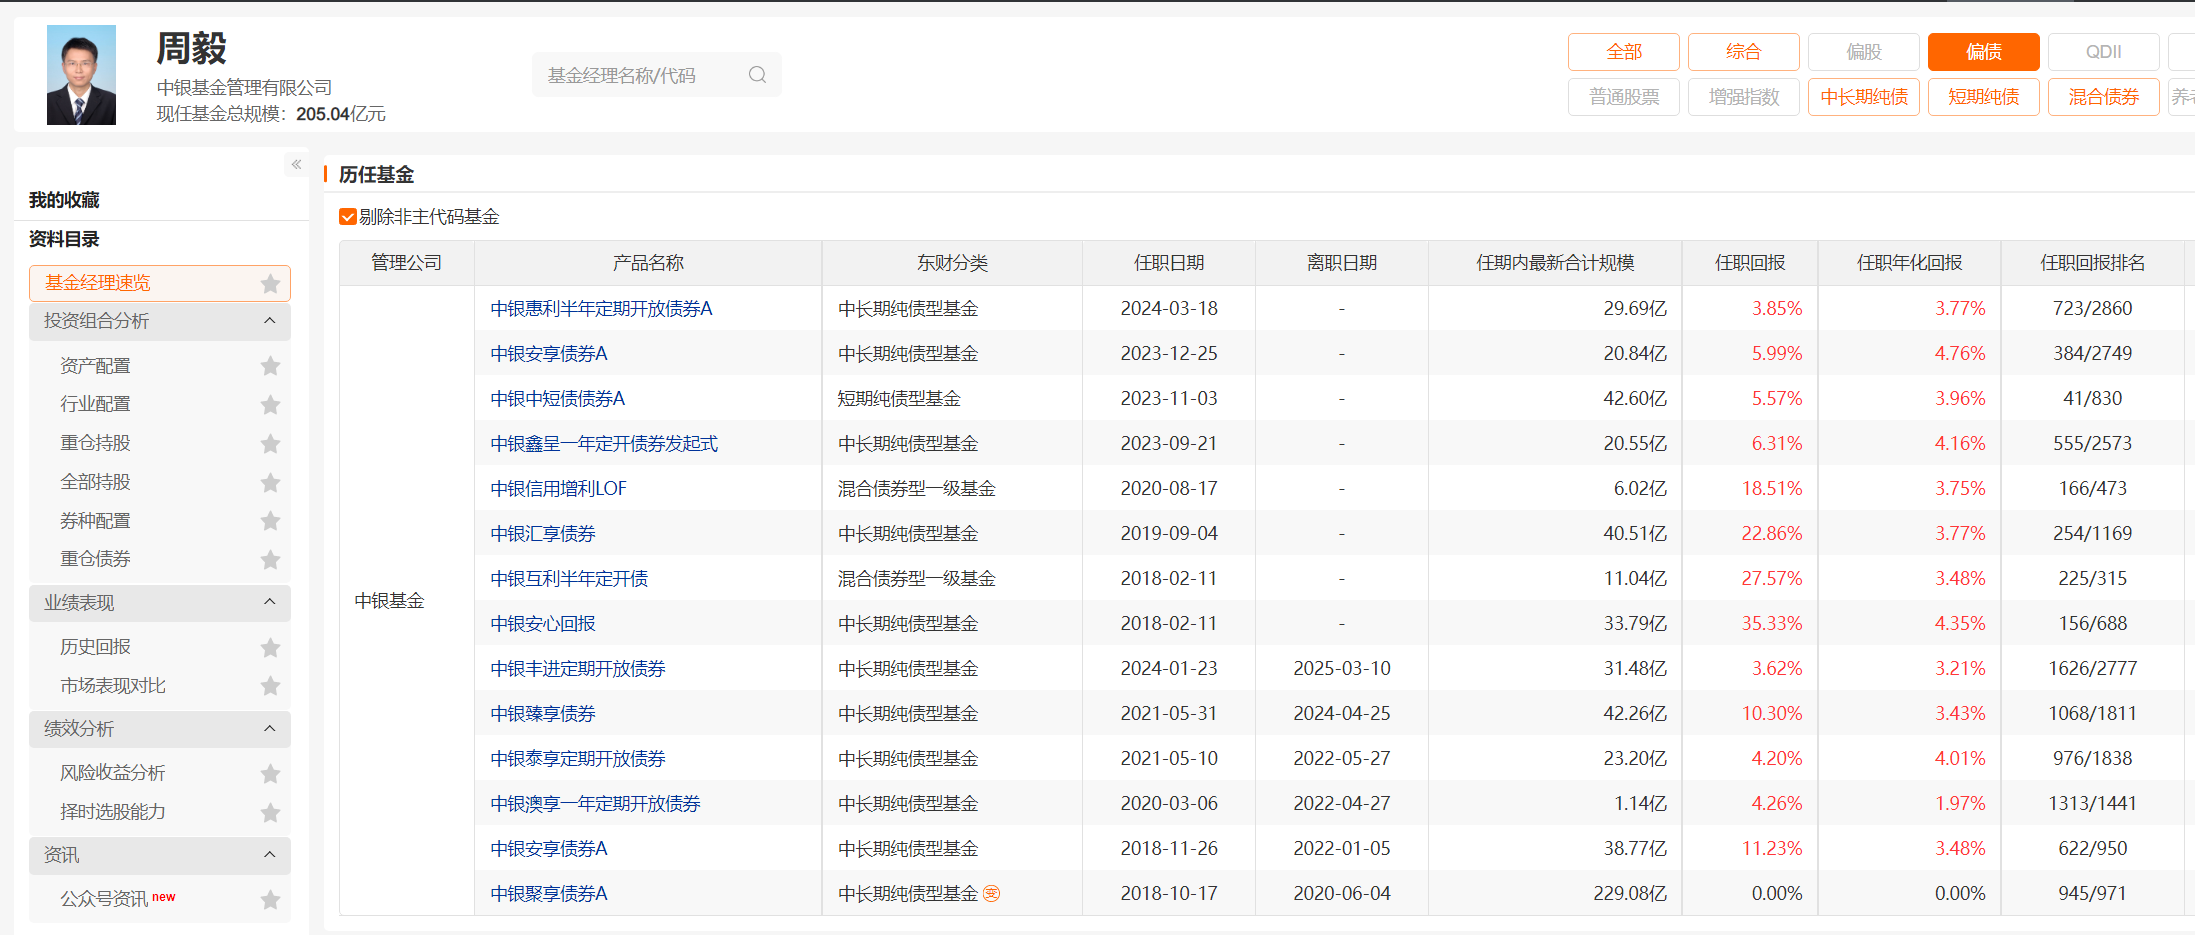Switch to the 中长期纯债 filter tab

click(1863, 96)
